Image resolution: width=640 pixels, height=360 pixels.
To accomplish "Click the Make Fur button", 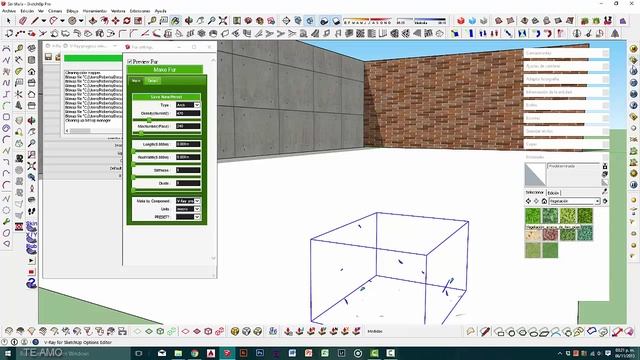I will (x=165, y=70).
